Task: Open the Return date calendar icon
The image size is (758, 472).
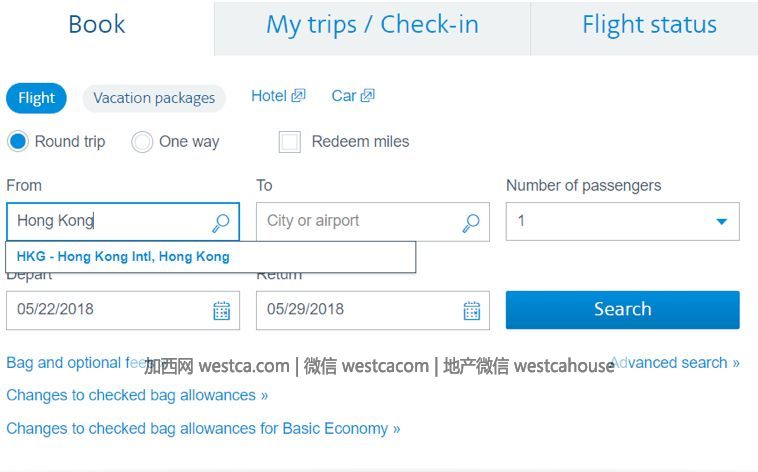Action: click(471, 310)
